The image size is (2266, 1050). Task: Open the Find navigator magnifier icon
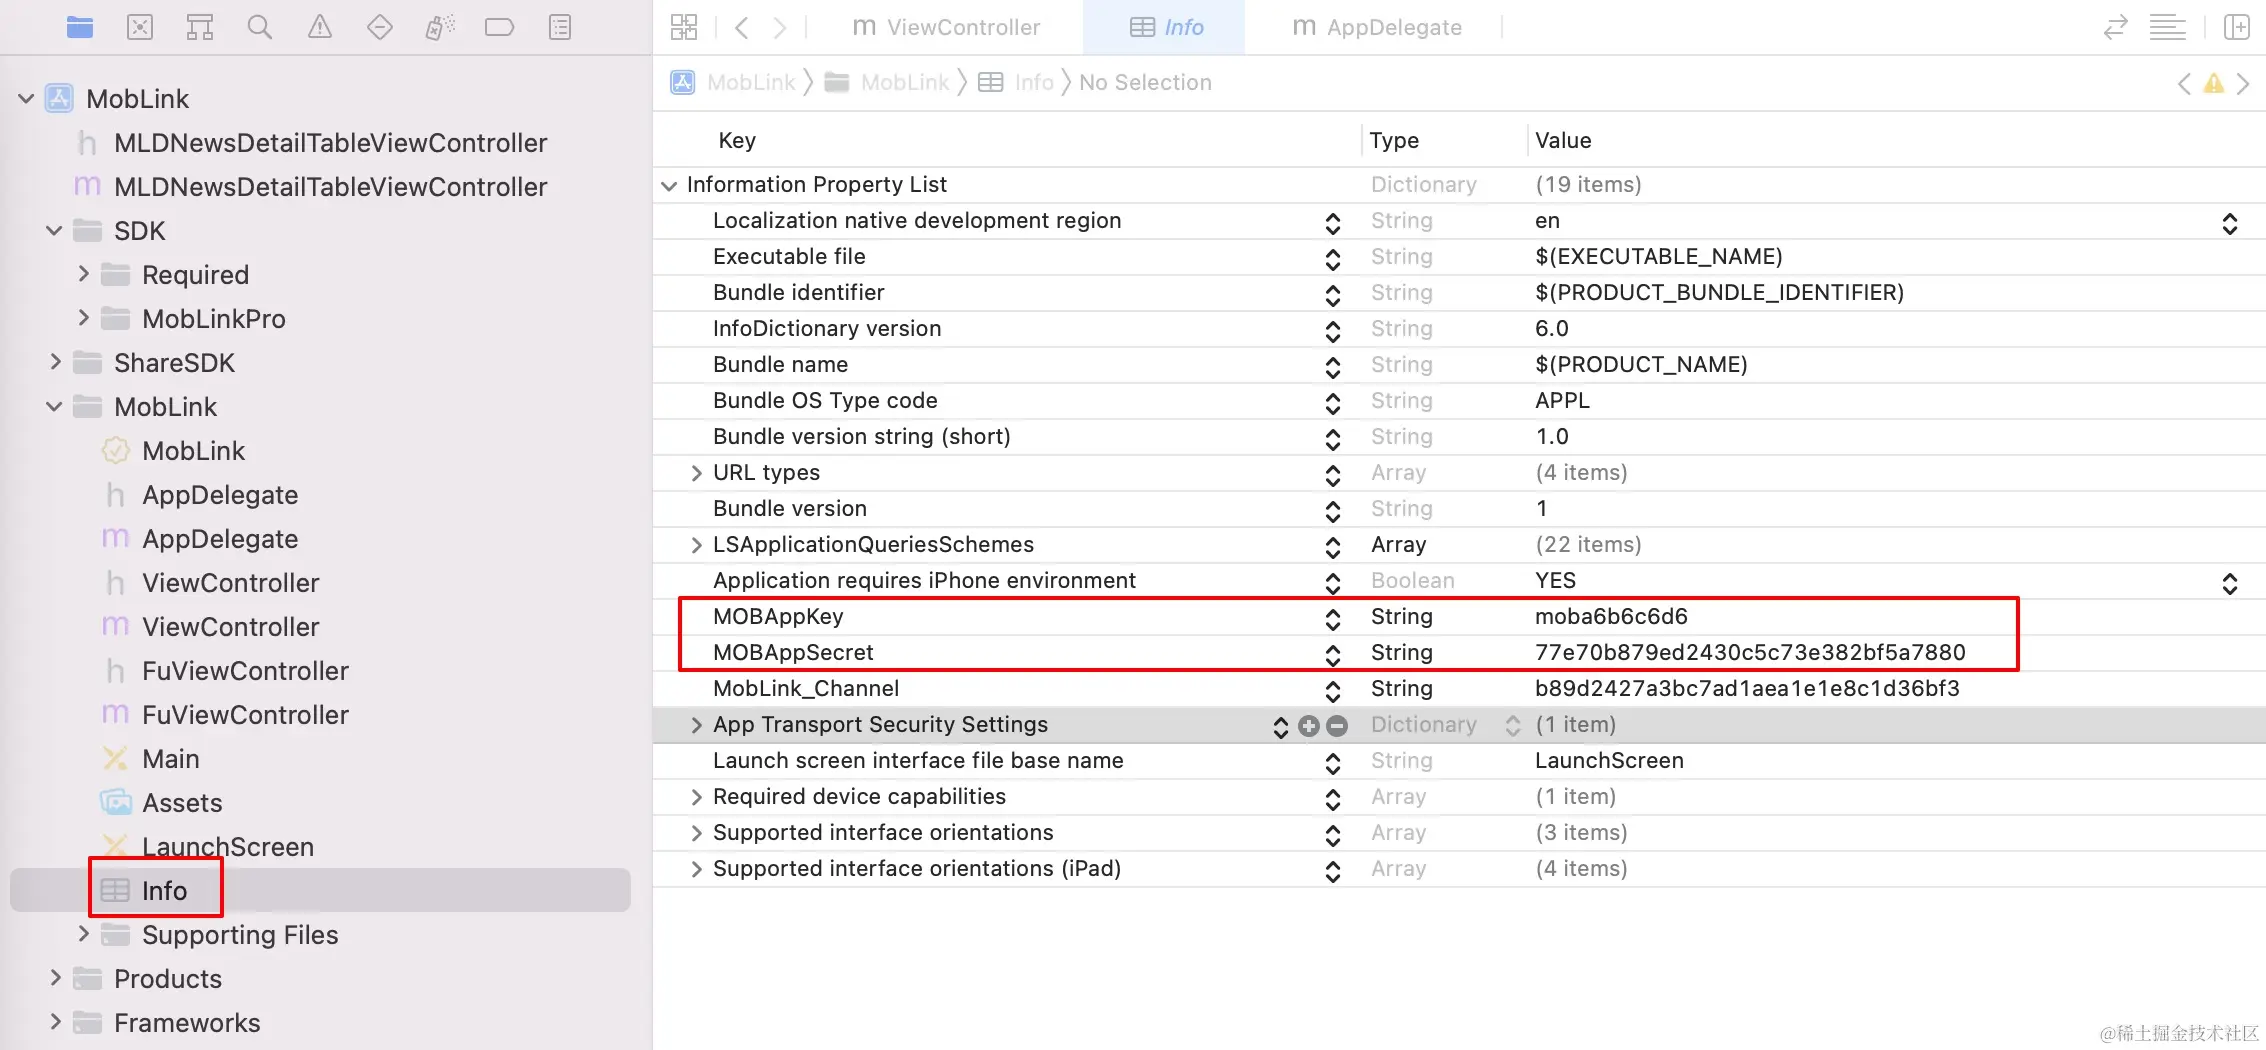[x=260, y=27]
